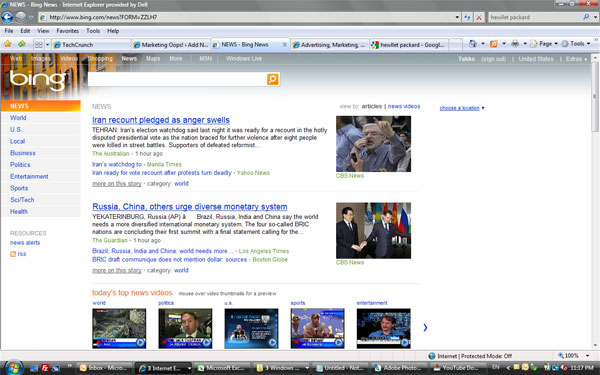Viewport: 600px width, 375px height.
Task: Switch to Advertising, Marketing tab
Action: pyautogui.click(x=329, y=45)
